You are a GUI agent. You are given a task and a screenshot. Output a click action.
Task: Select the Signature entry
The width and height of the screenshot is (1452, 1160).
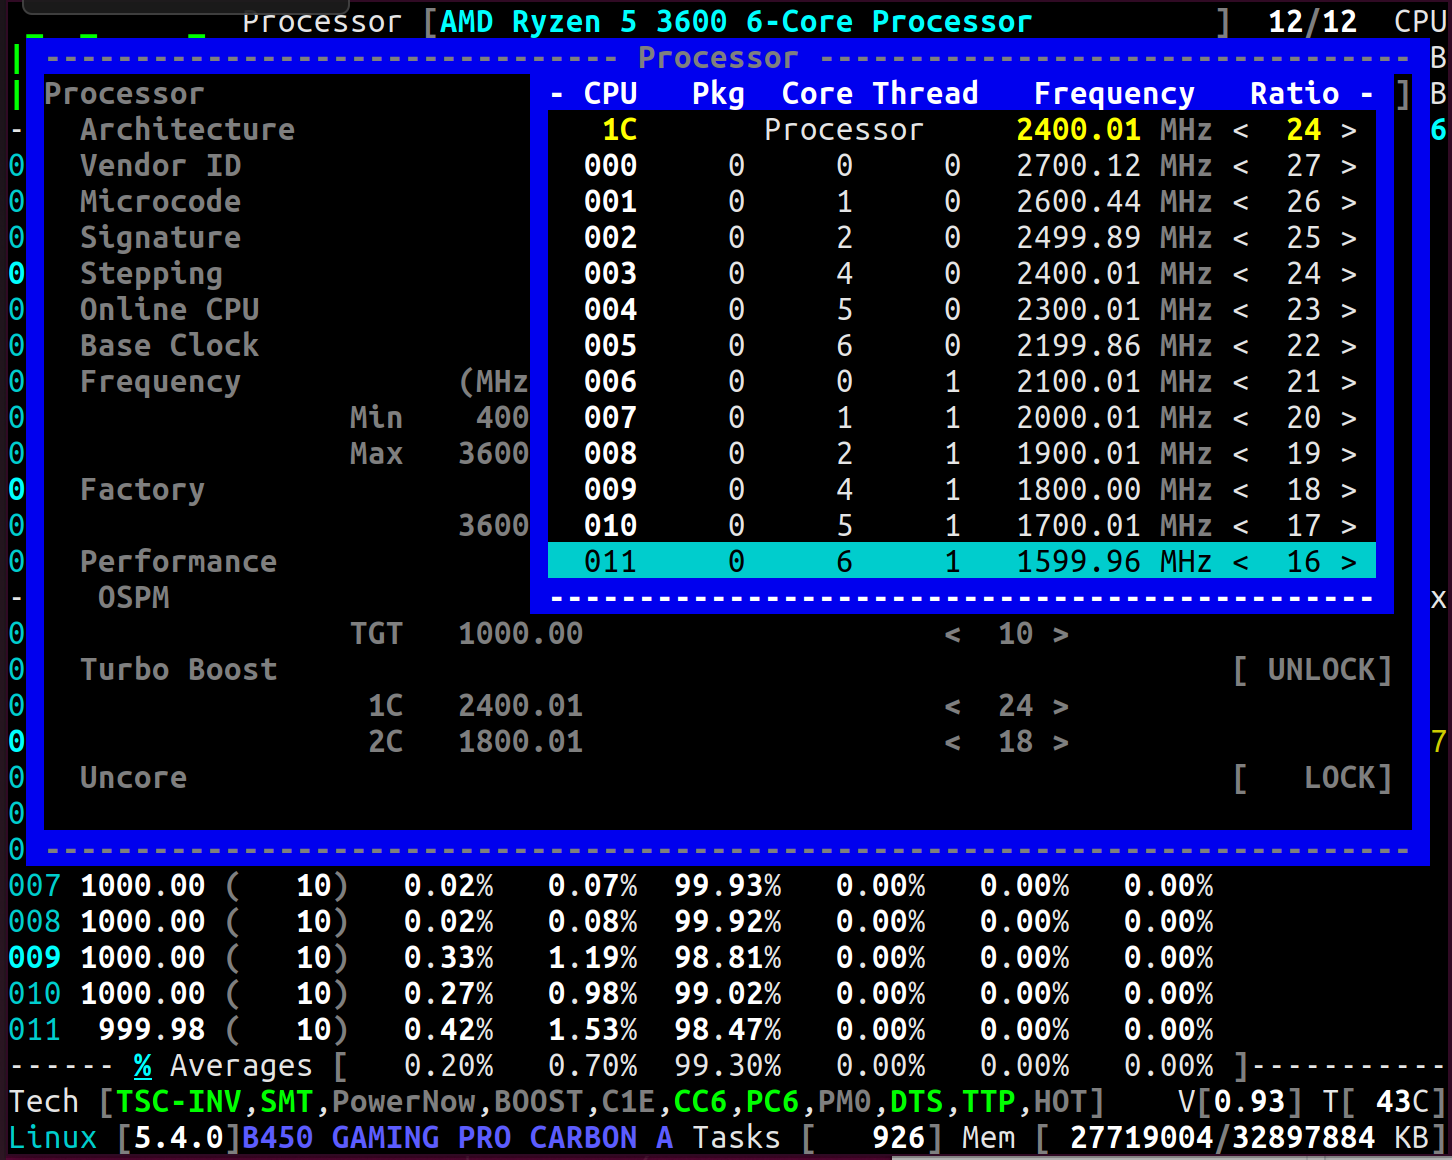[160, 238]
